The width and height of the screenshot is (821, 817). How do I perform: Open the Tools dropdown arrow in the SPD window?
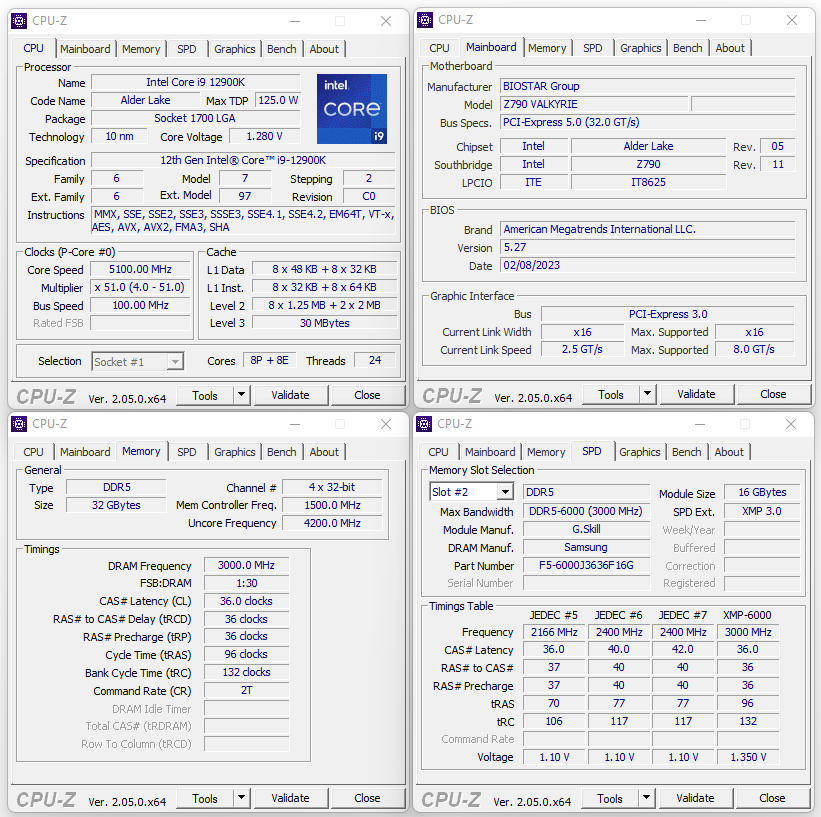click(647, 798)
